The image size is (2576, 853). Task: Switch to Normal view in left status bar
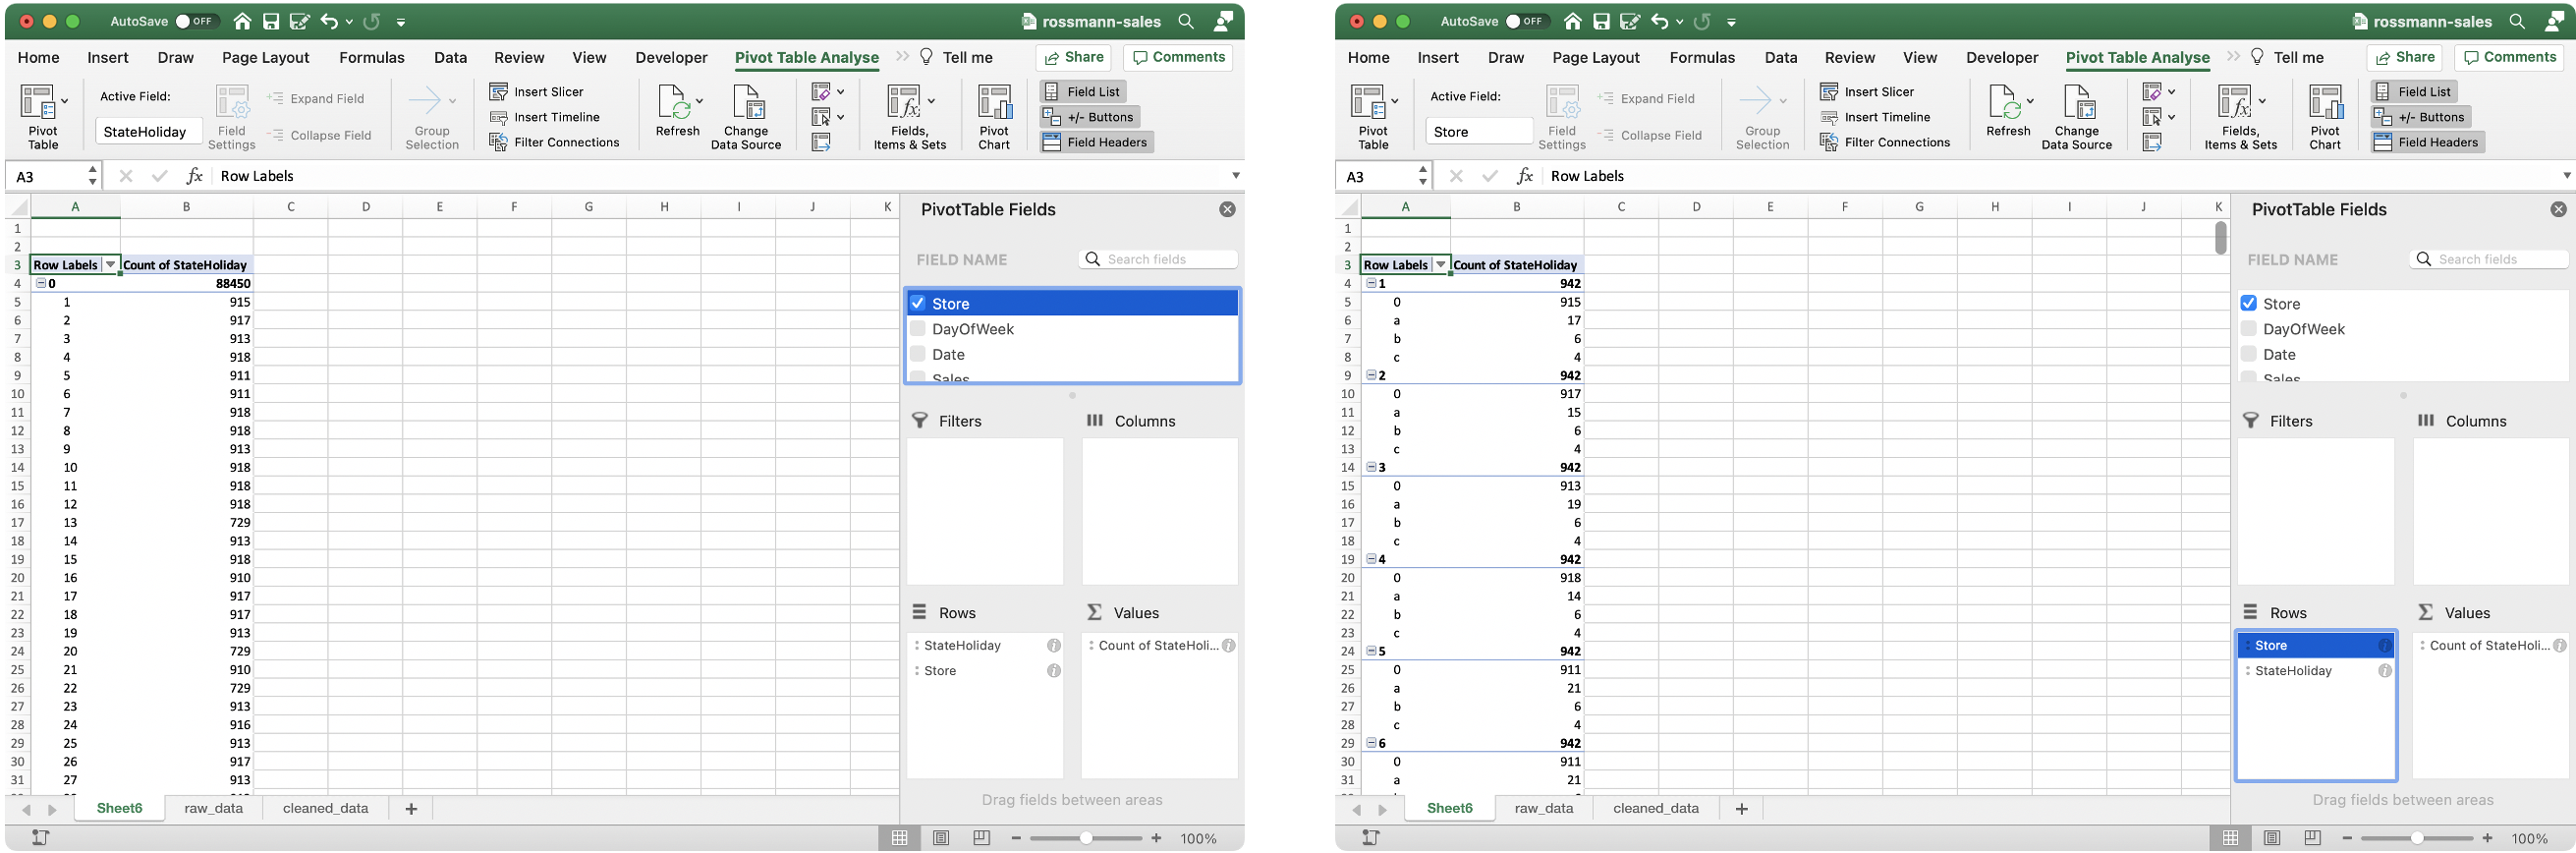[x=899, y=838]
